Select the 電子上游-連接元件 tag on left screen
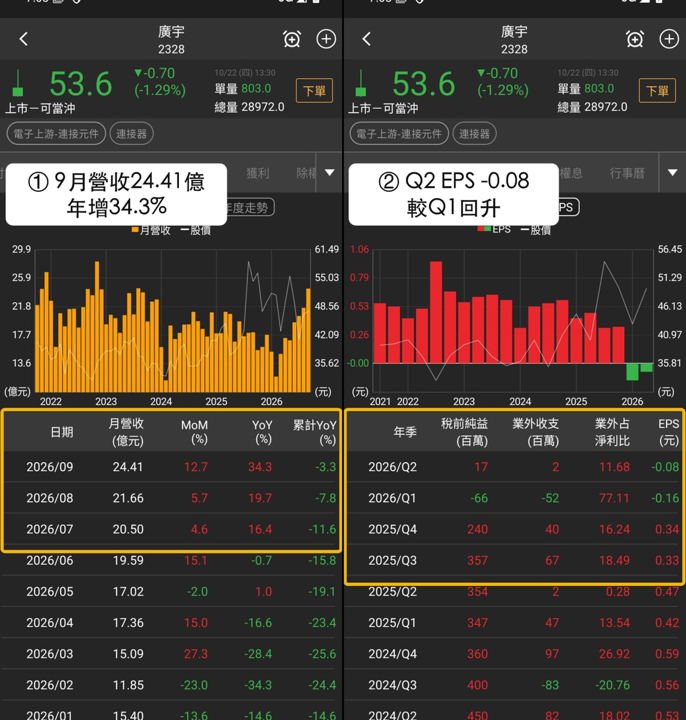Screen dimensions: 686x720 click(x=56, y=134)
